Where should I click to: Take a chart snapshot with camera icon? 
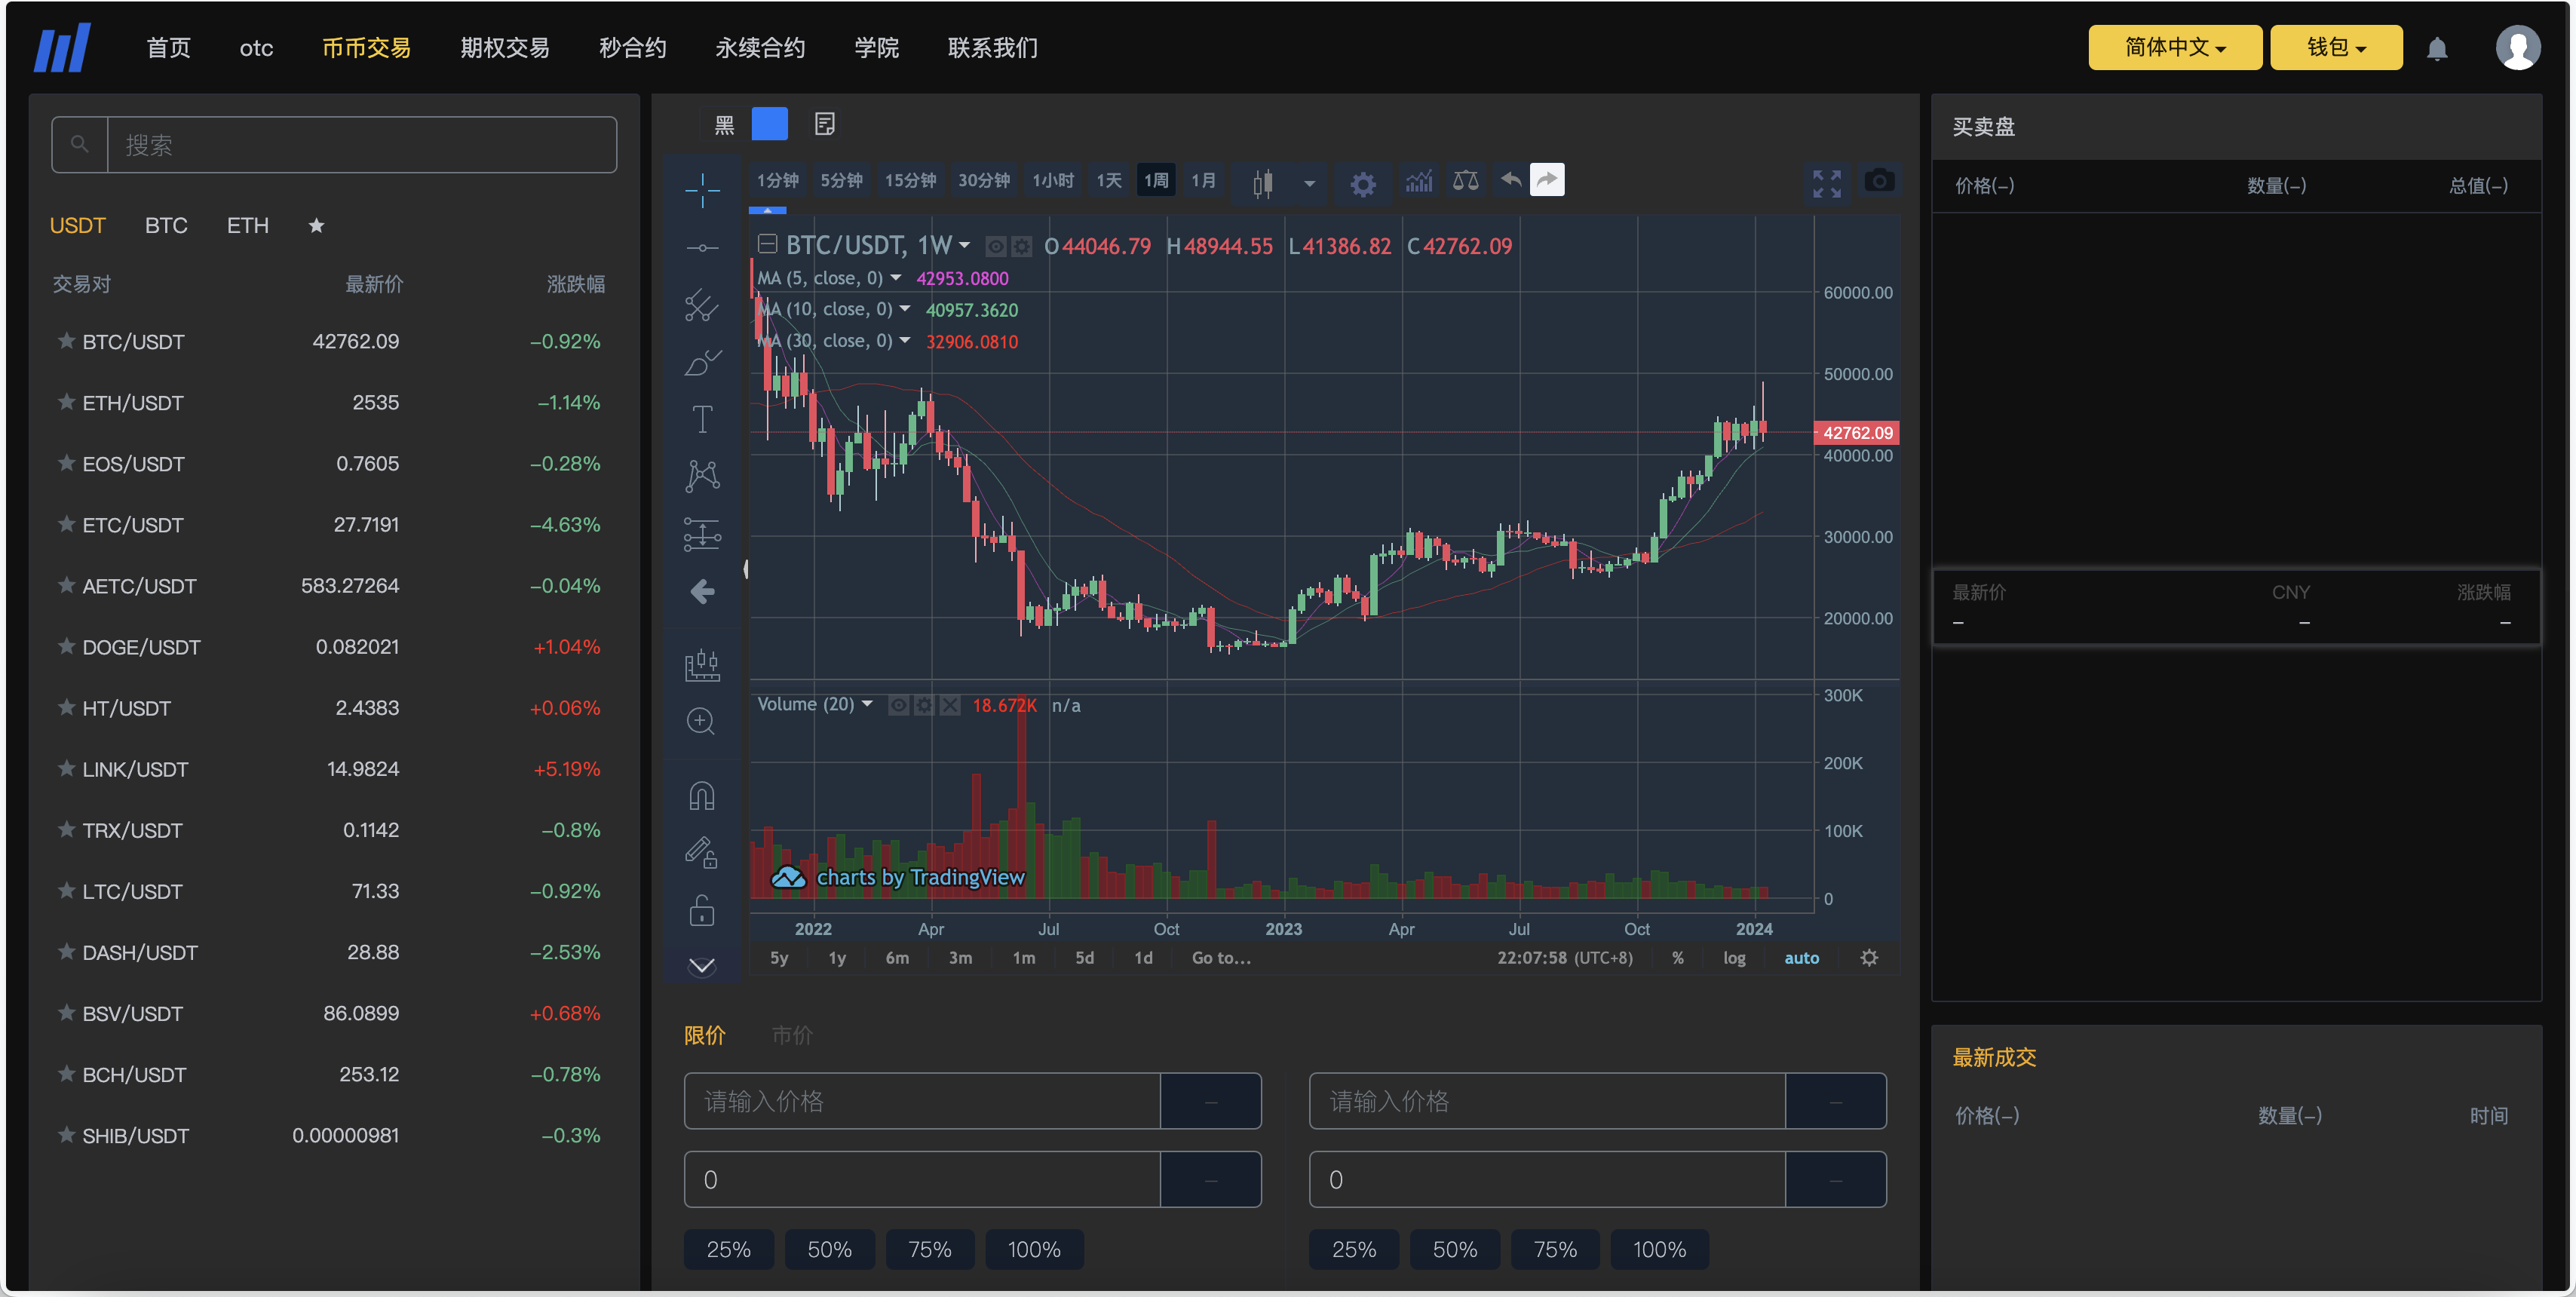pyautogui.click(x=1878, y=181)
